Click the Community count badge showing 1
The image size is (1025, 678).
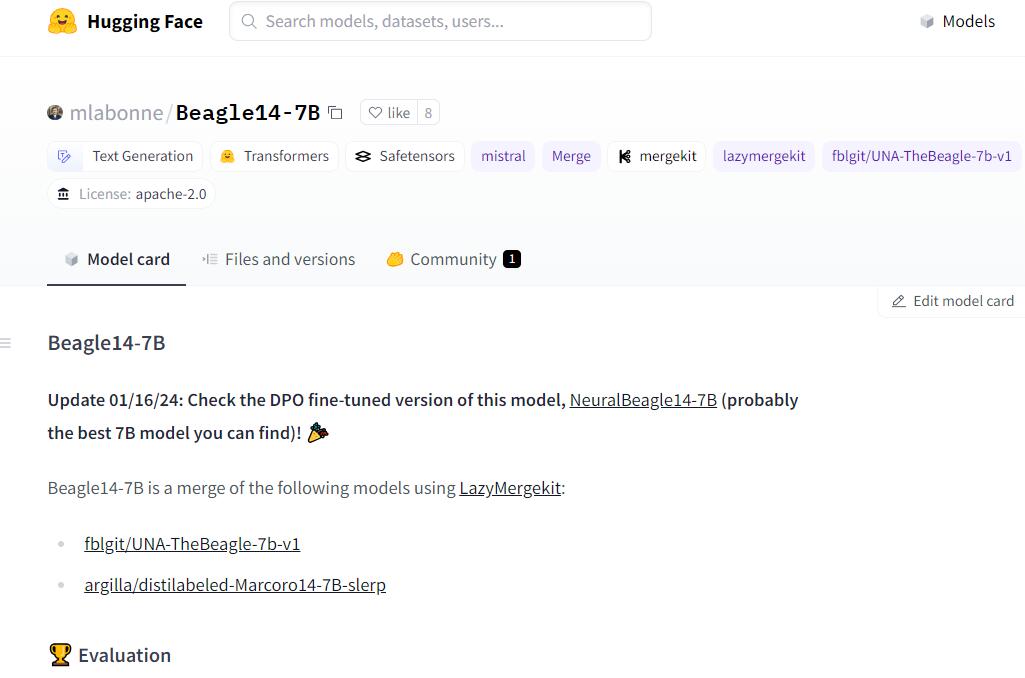(512, 260)
